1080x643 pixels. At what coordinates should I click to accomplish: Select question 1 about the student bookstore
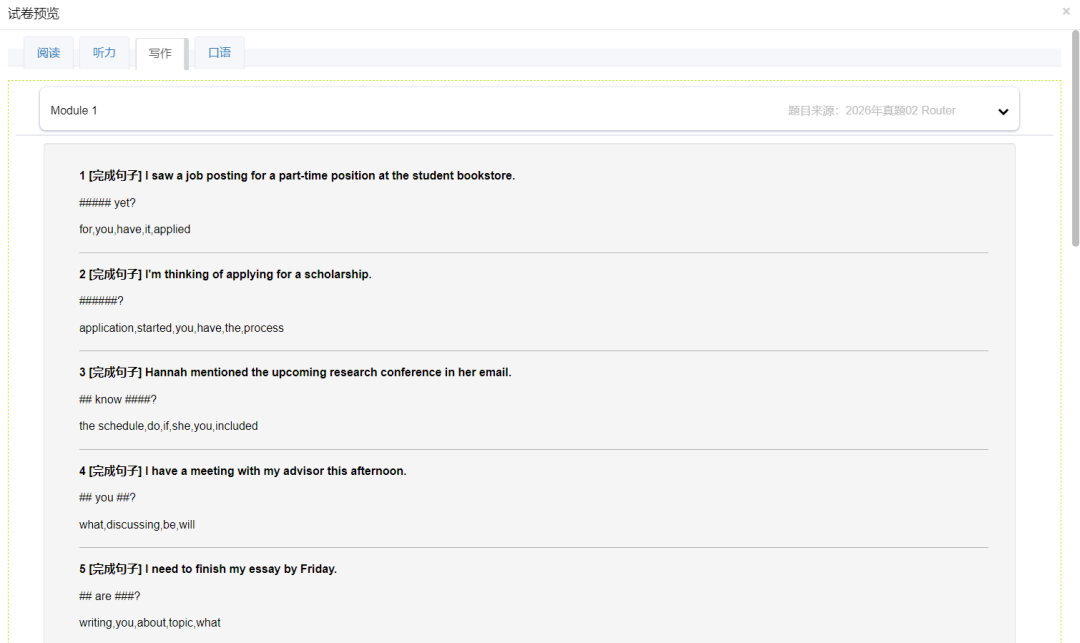pos(297,176)
